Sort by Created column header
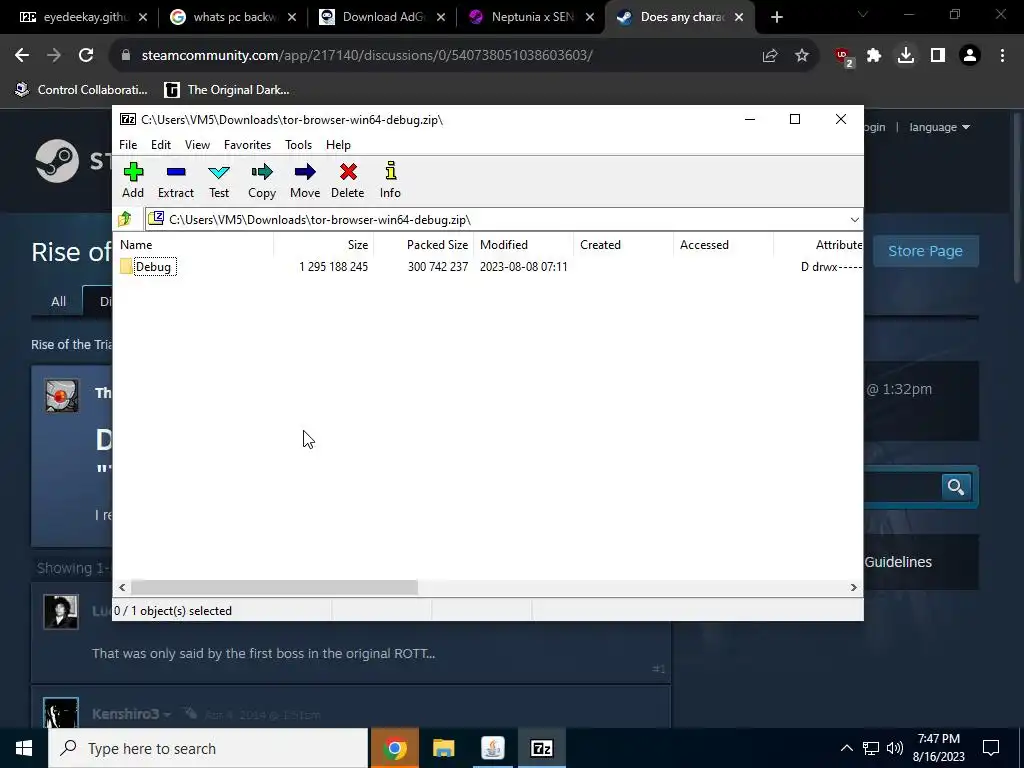1024x768 pixels. click(624, 245)
